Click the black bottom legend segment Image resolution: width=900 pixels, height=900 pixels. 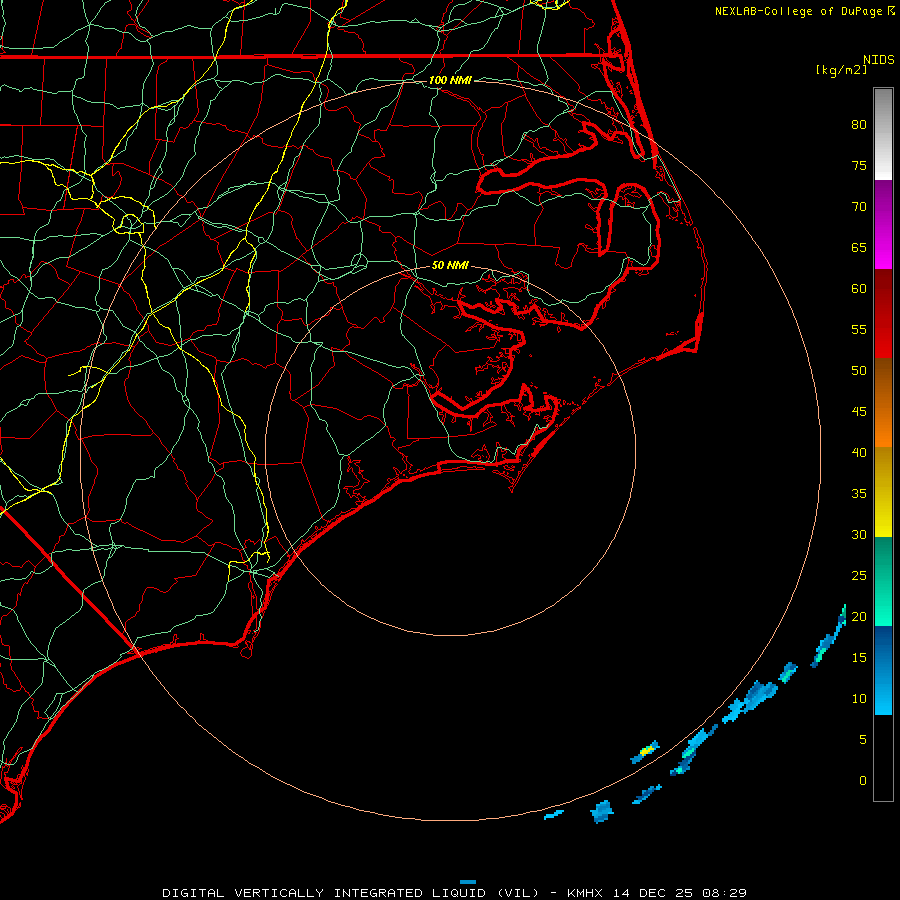point(883,757)
